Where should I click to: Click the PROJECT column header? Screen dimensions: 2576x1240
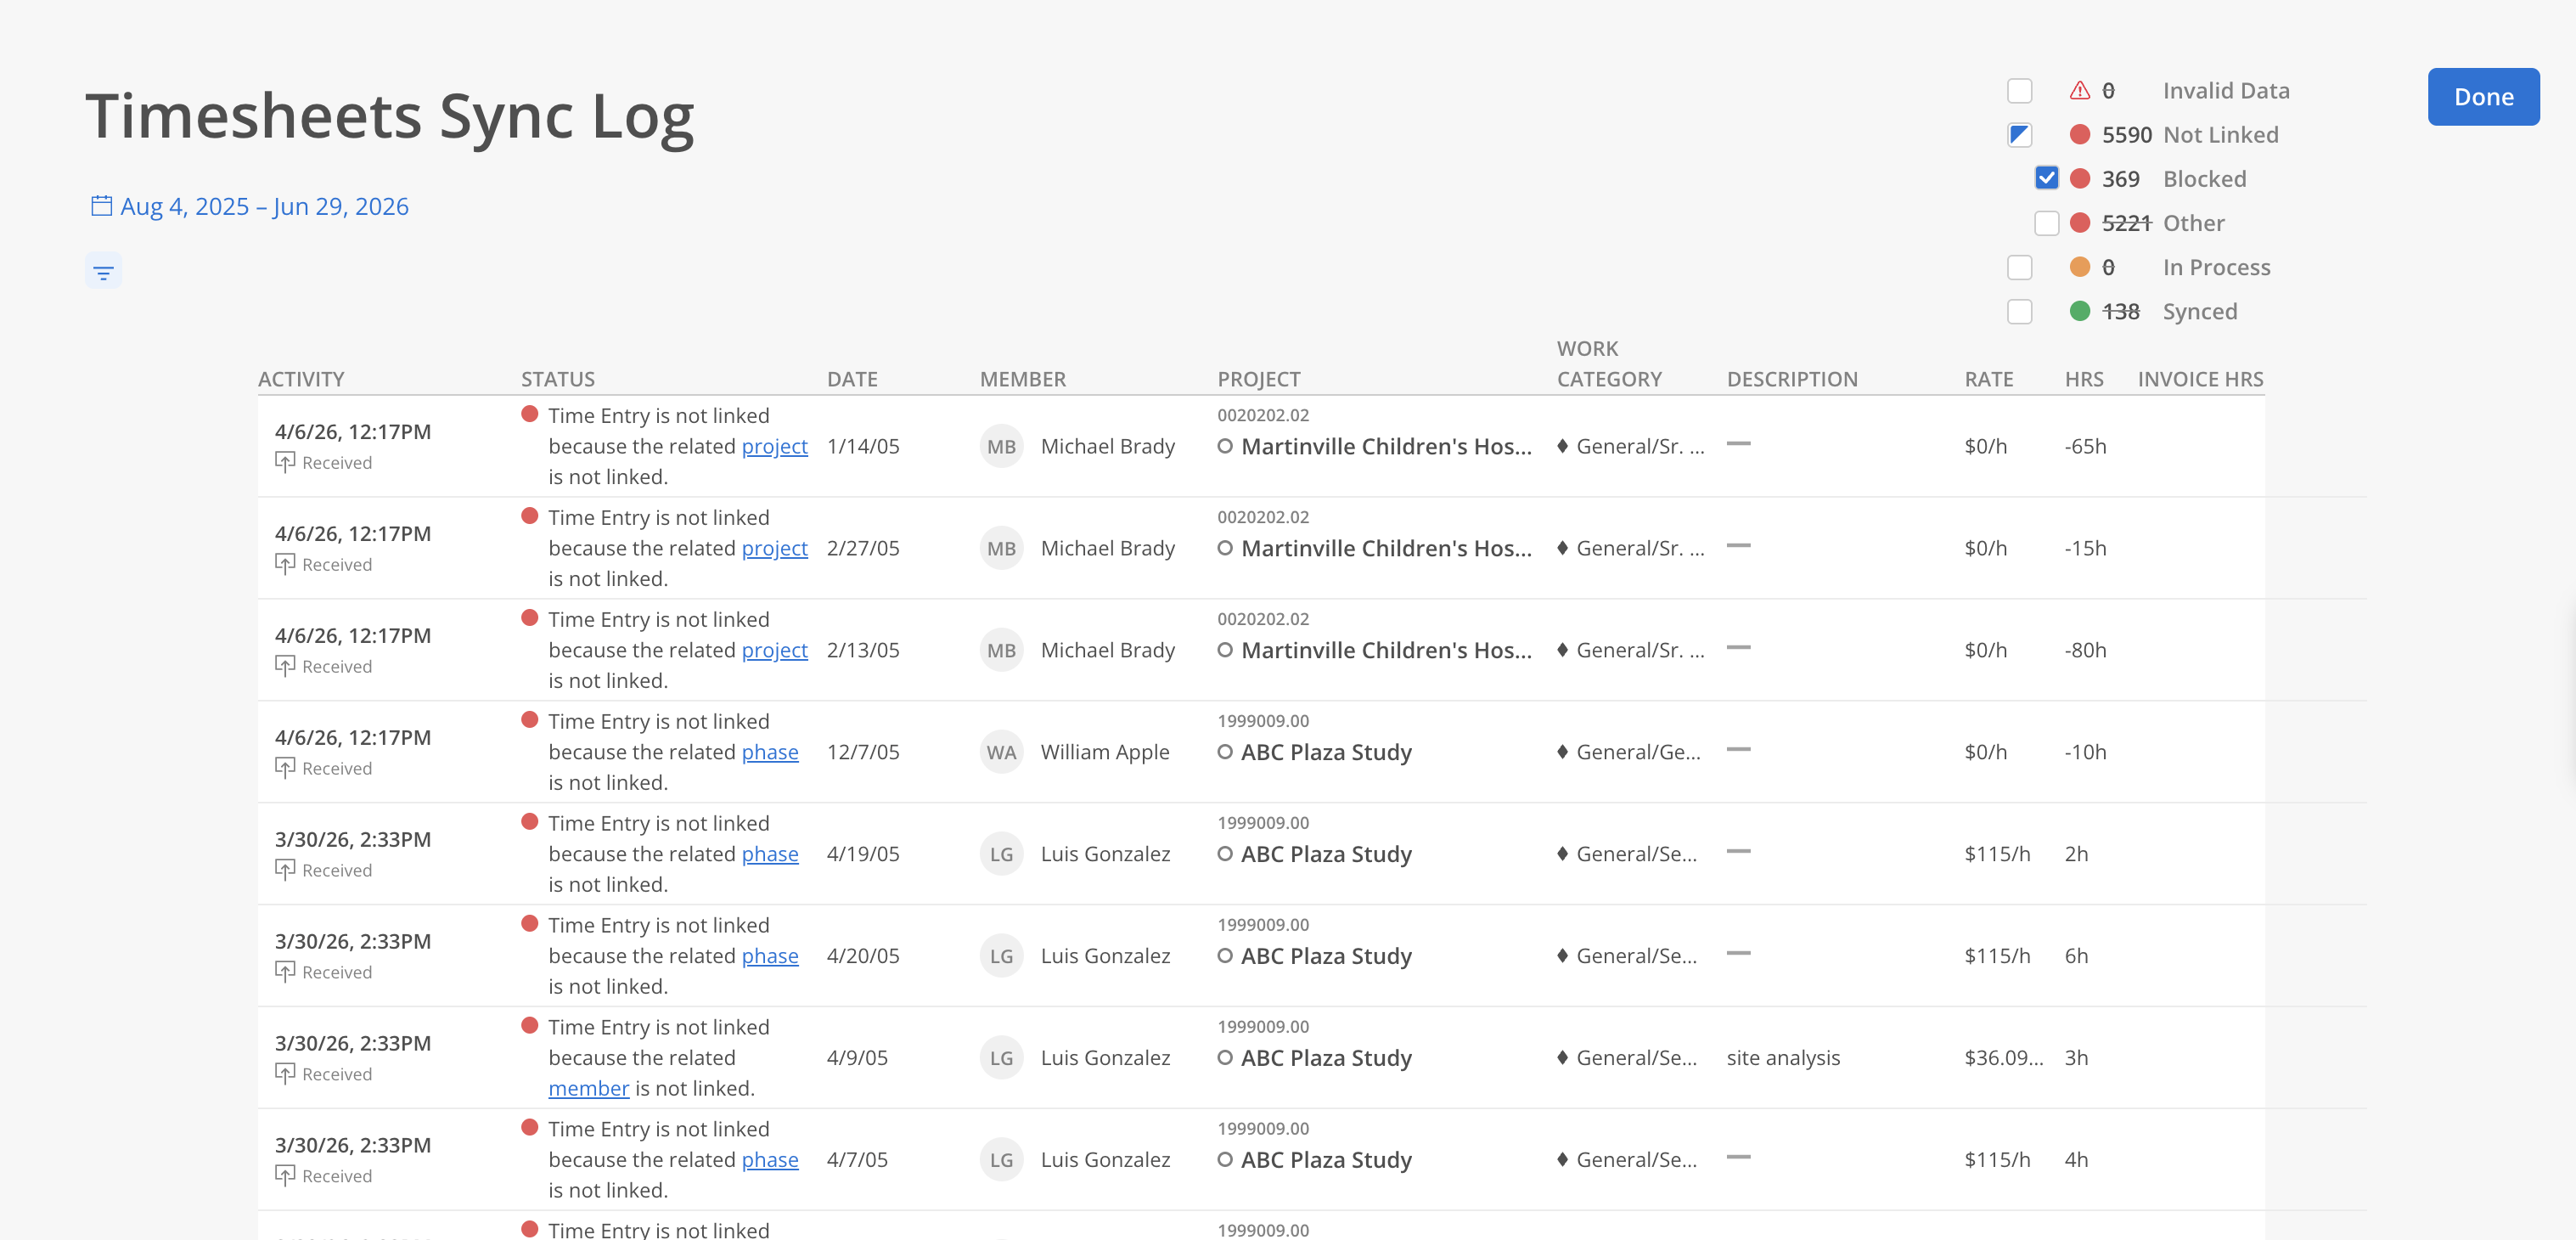tap(1259, 379)
